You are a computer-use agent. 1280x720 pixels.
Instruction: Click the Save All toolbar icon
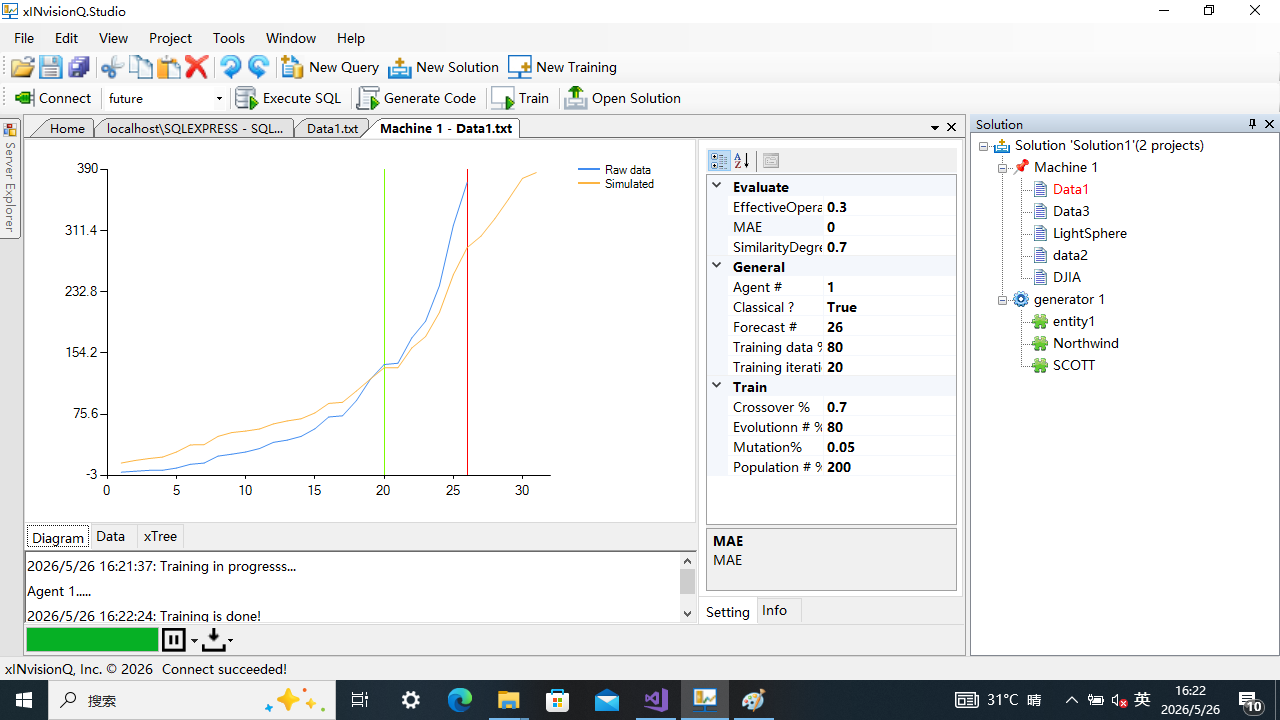tap(79, 67)
